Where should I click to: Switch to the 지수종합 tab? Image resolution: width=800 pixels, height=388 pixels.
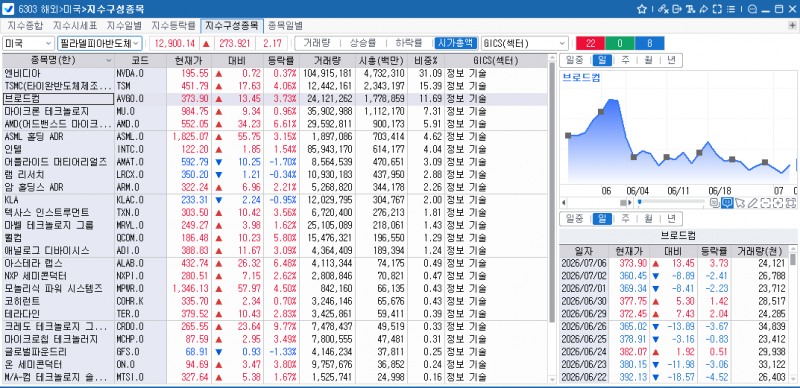[25, 26]
